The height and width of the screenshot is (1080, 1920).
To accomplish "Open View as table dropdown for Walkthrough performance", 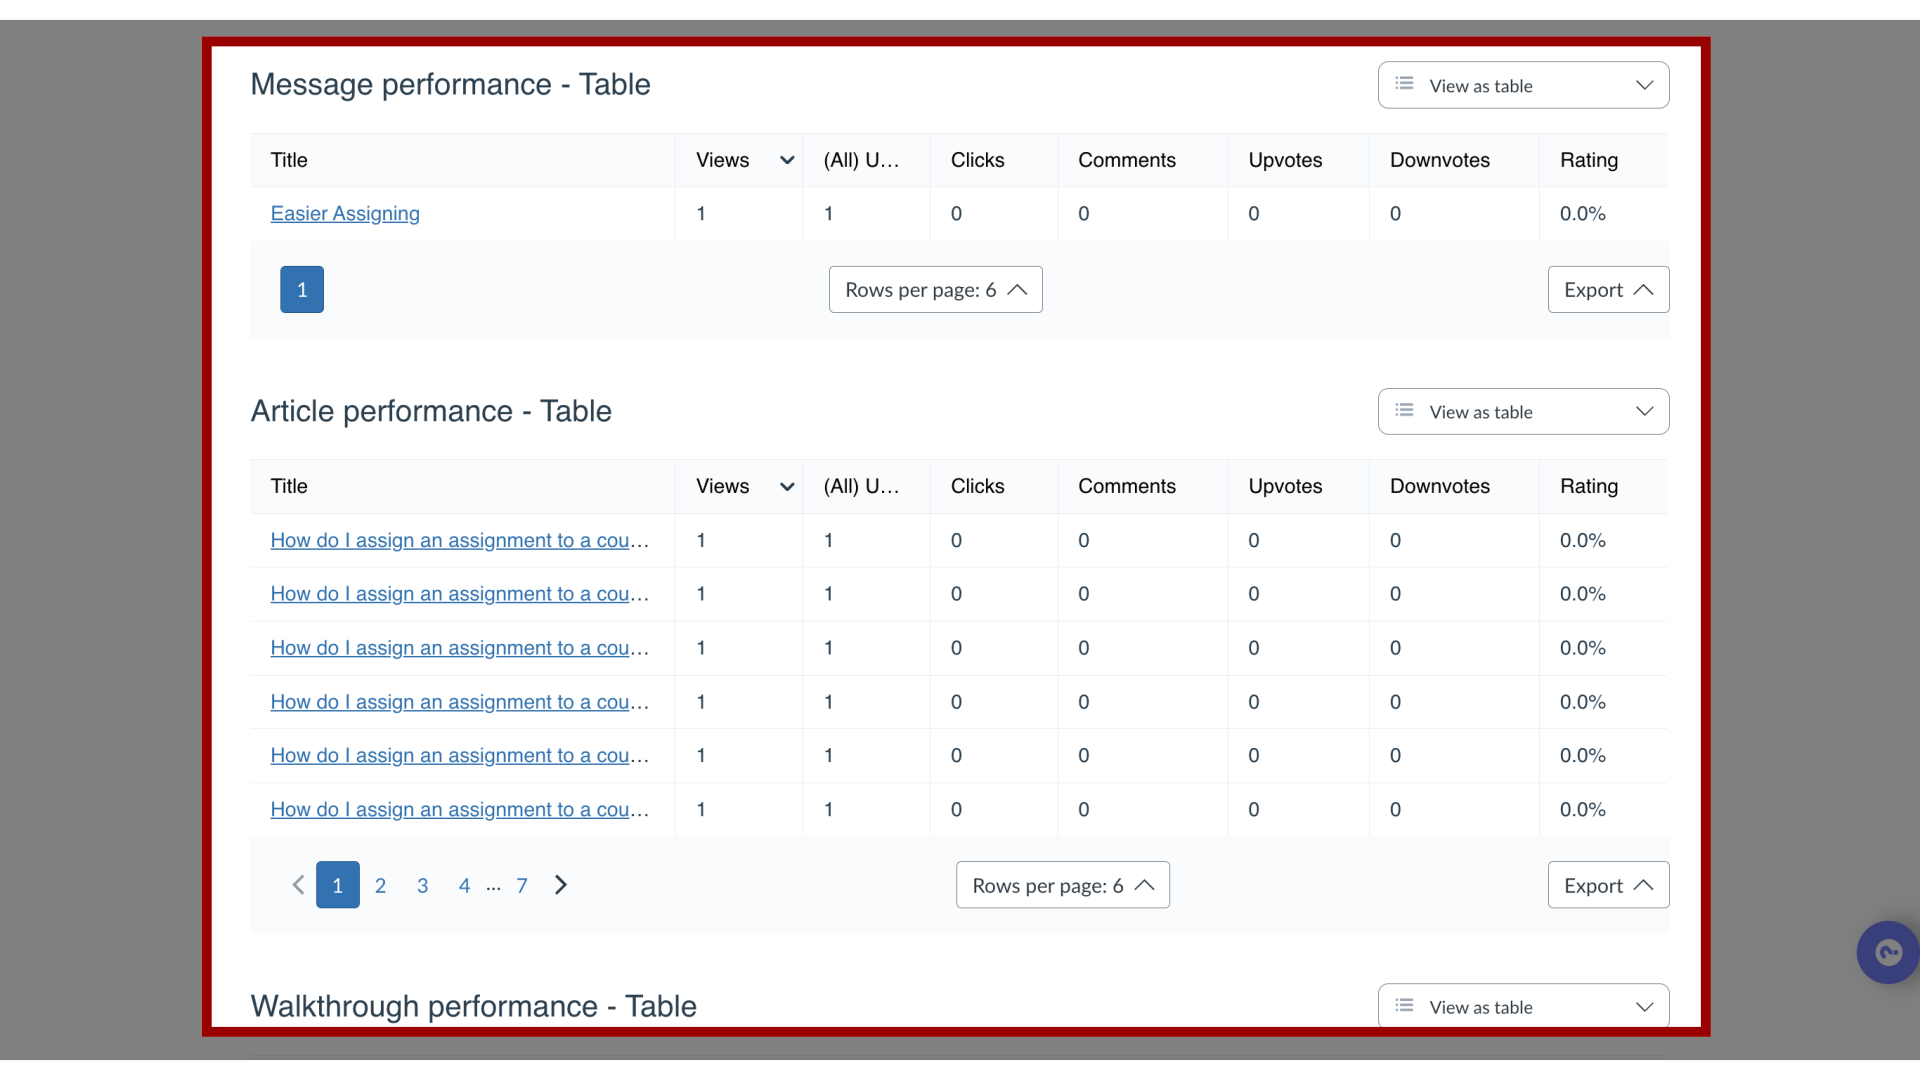I will click(1523, 1006).
